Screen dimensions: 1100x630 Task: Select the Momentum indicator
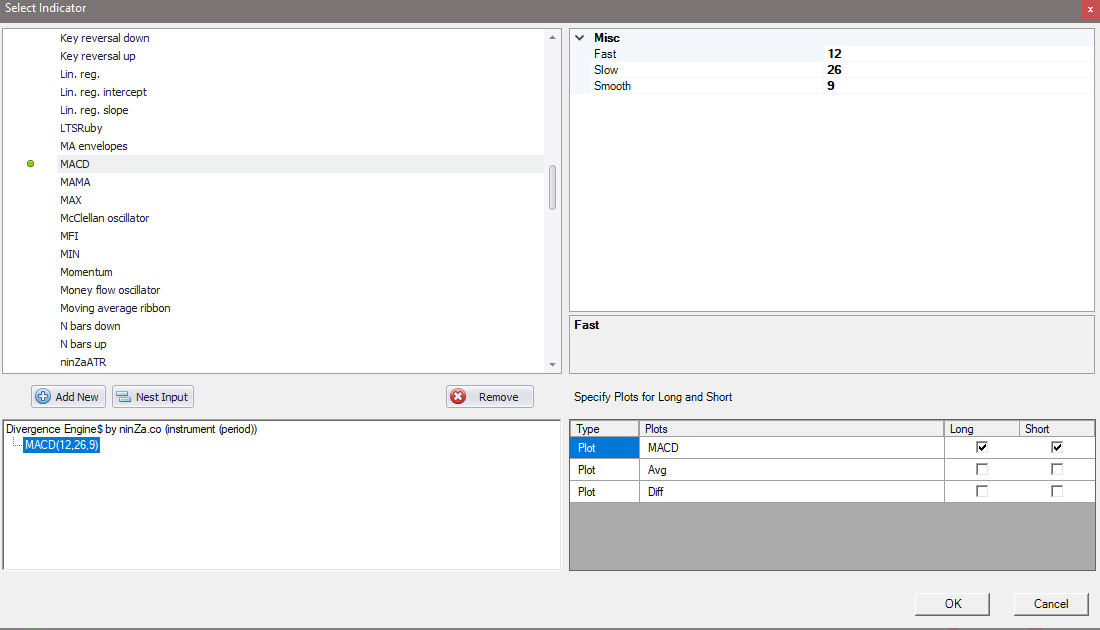(x=86, y=272)
